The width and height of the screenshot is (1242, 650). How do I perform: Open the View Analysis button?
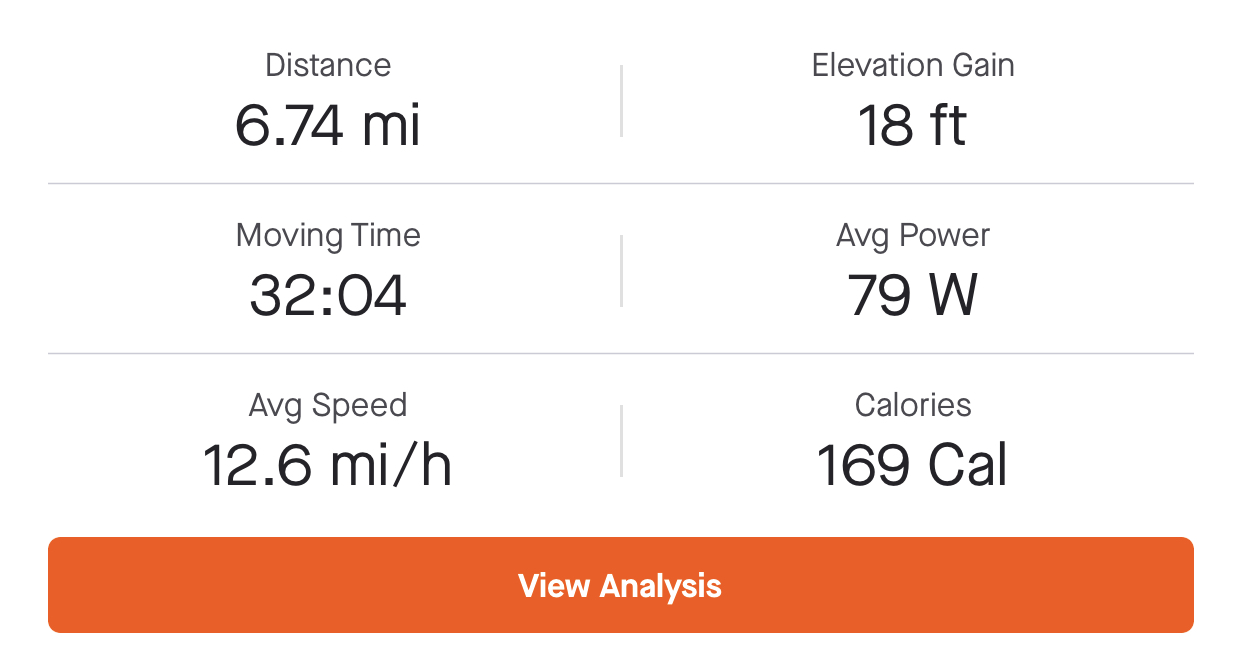620,585
